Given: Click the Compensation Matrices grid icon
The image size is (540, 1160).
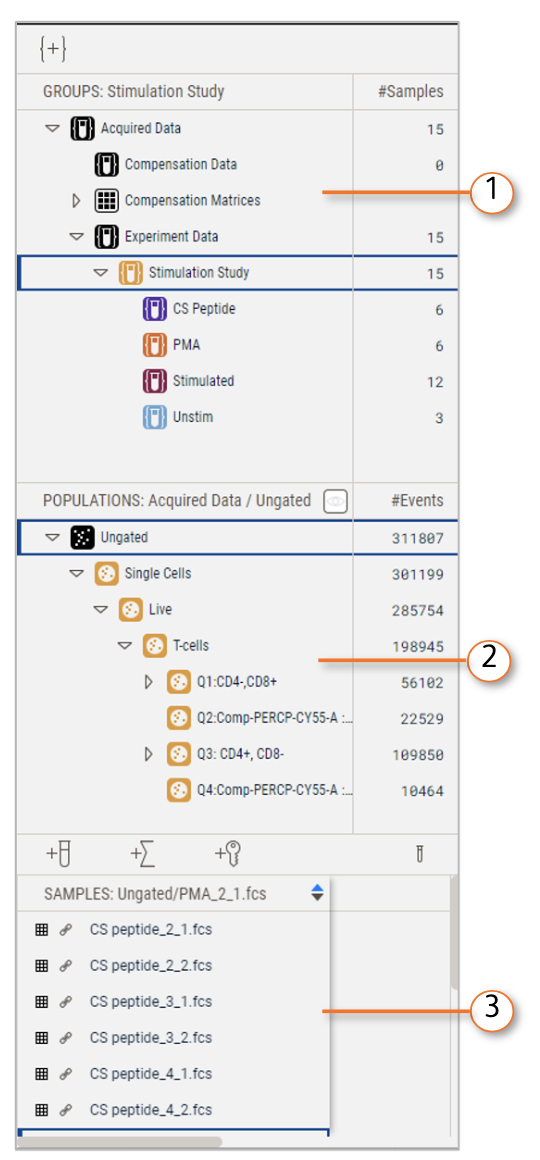Looking at the screenshot, I should tap(107, 200).
